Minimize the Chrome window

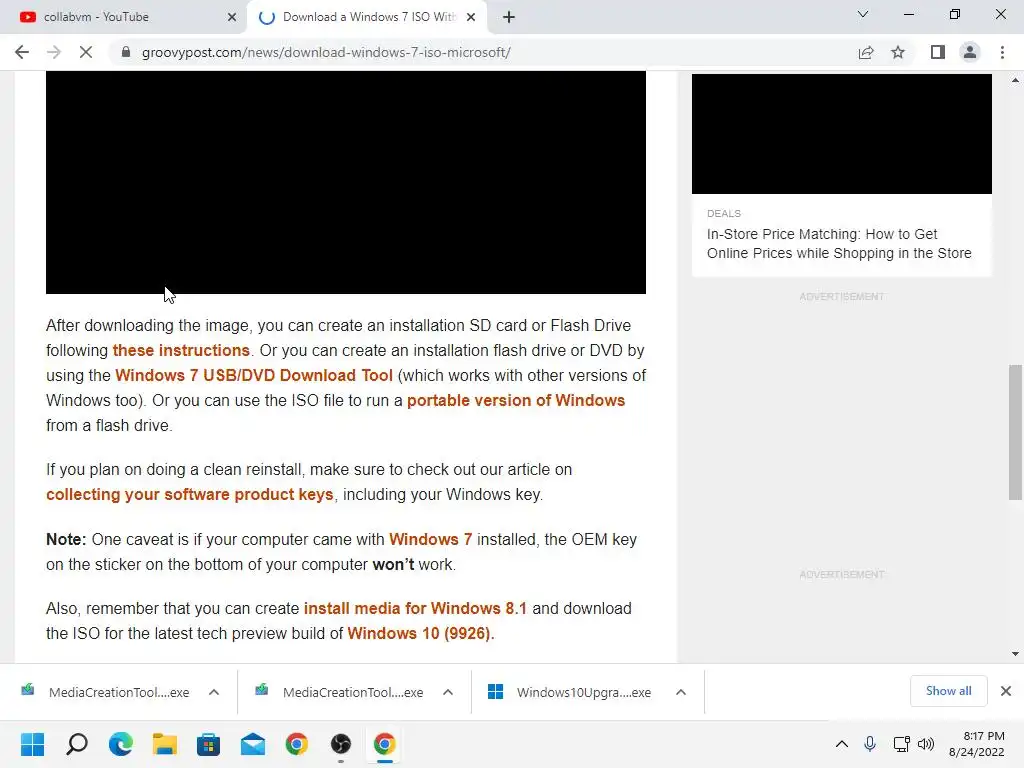[908, 14]
